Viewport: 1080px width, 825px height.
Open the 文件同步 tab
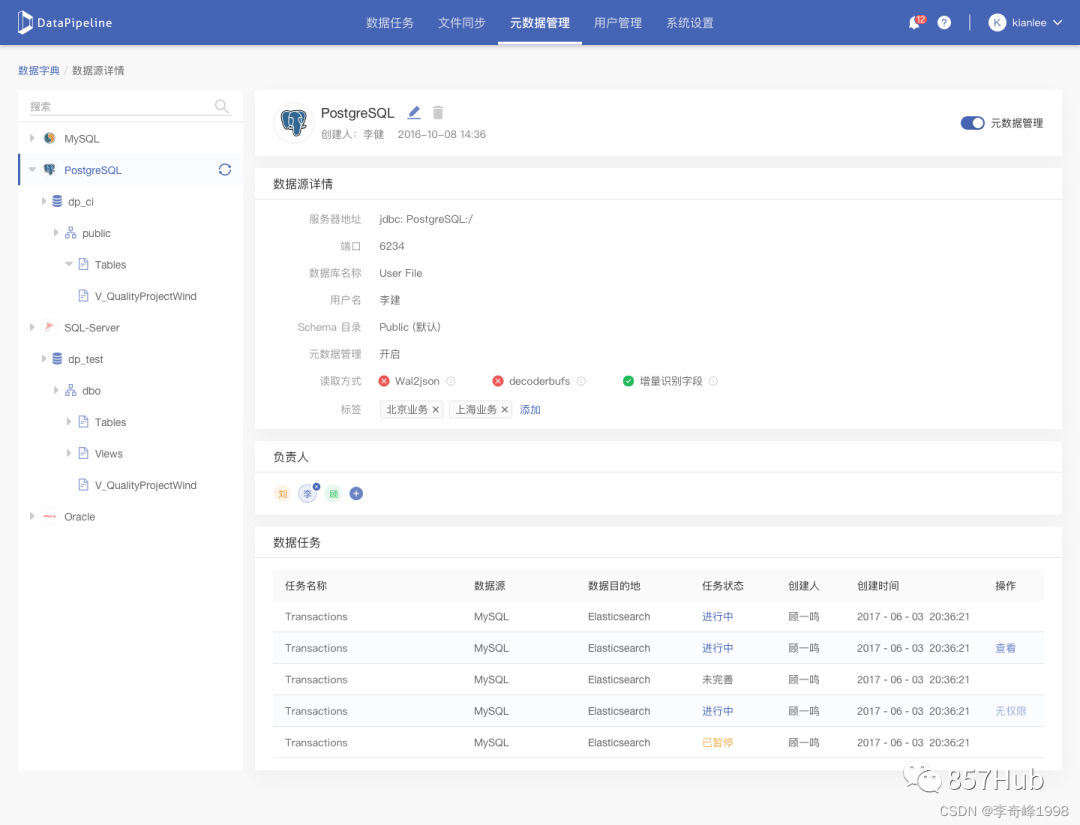point(461,23)
